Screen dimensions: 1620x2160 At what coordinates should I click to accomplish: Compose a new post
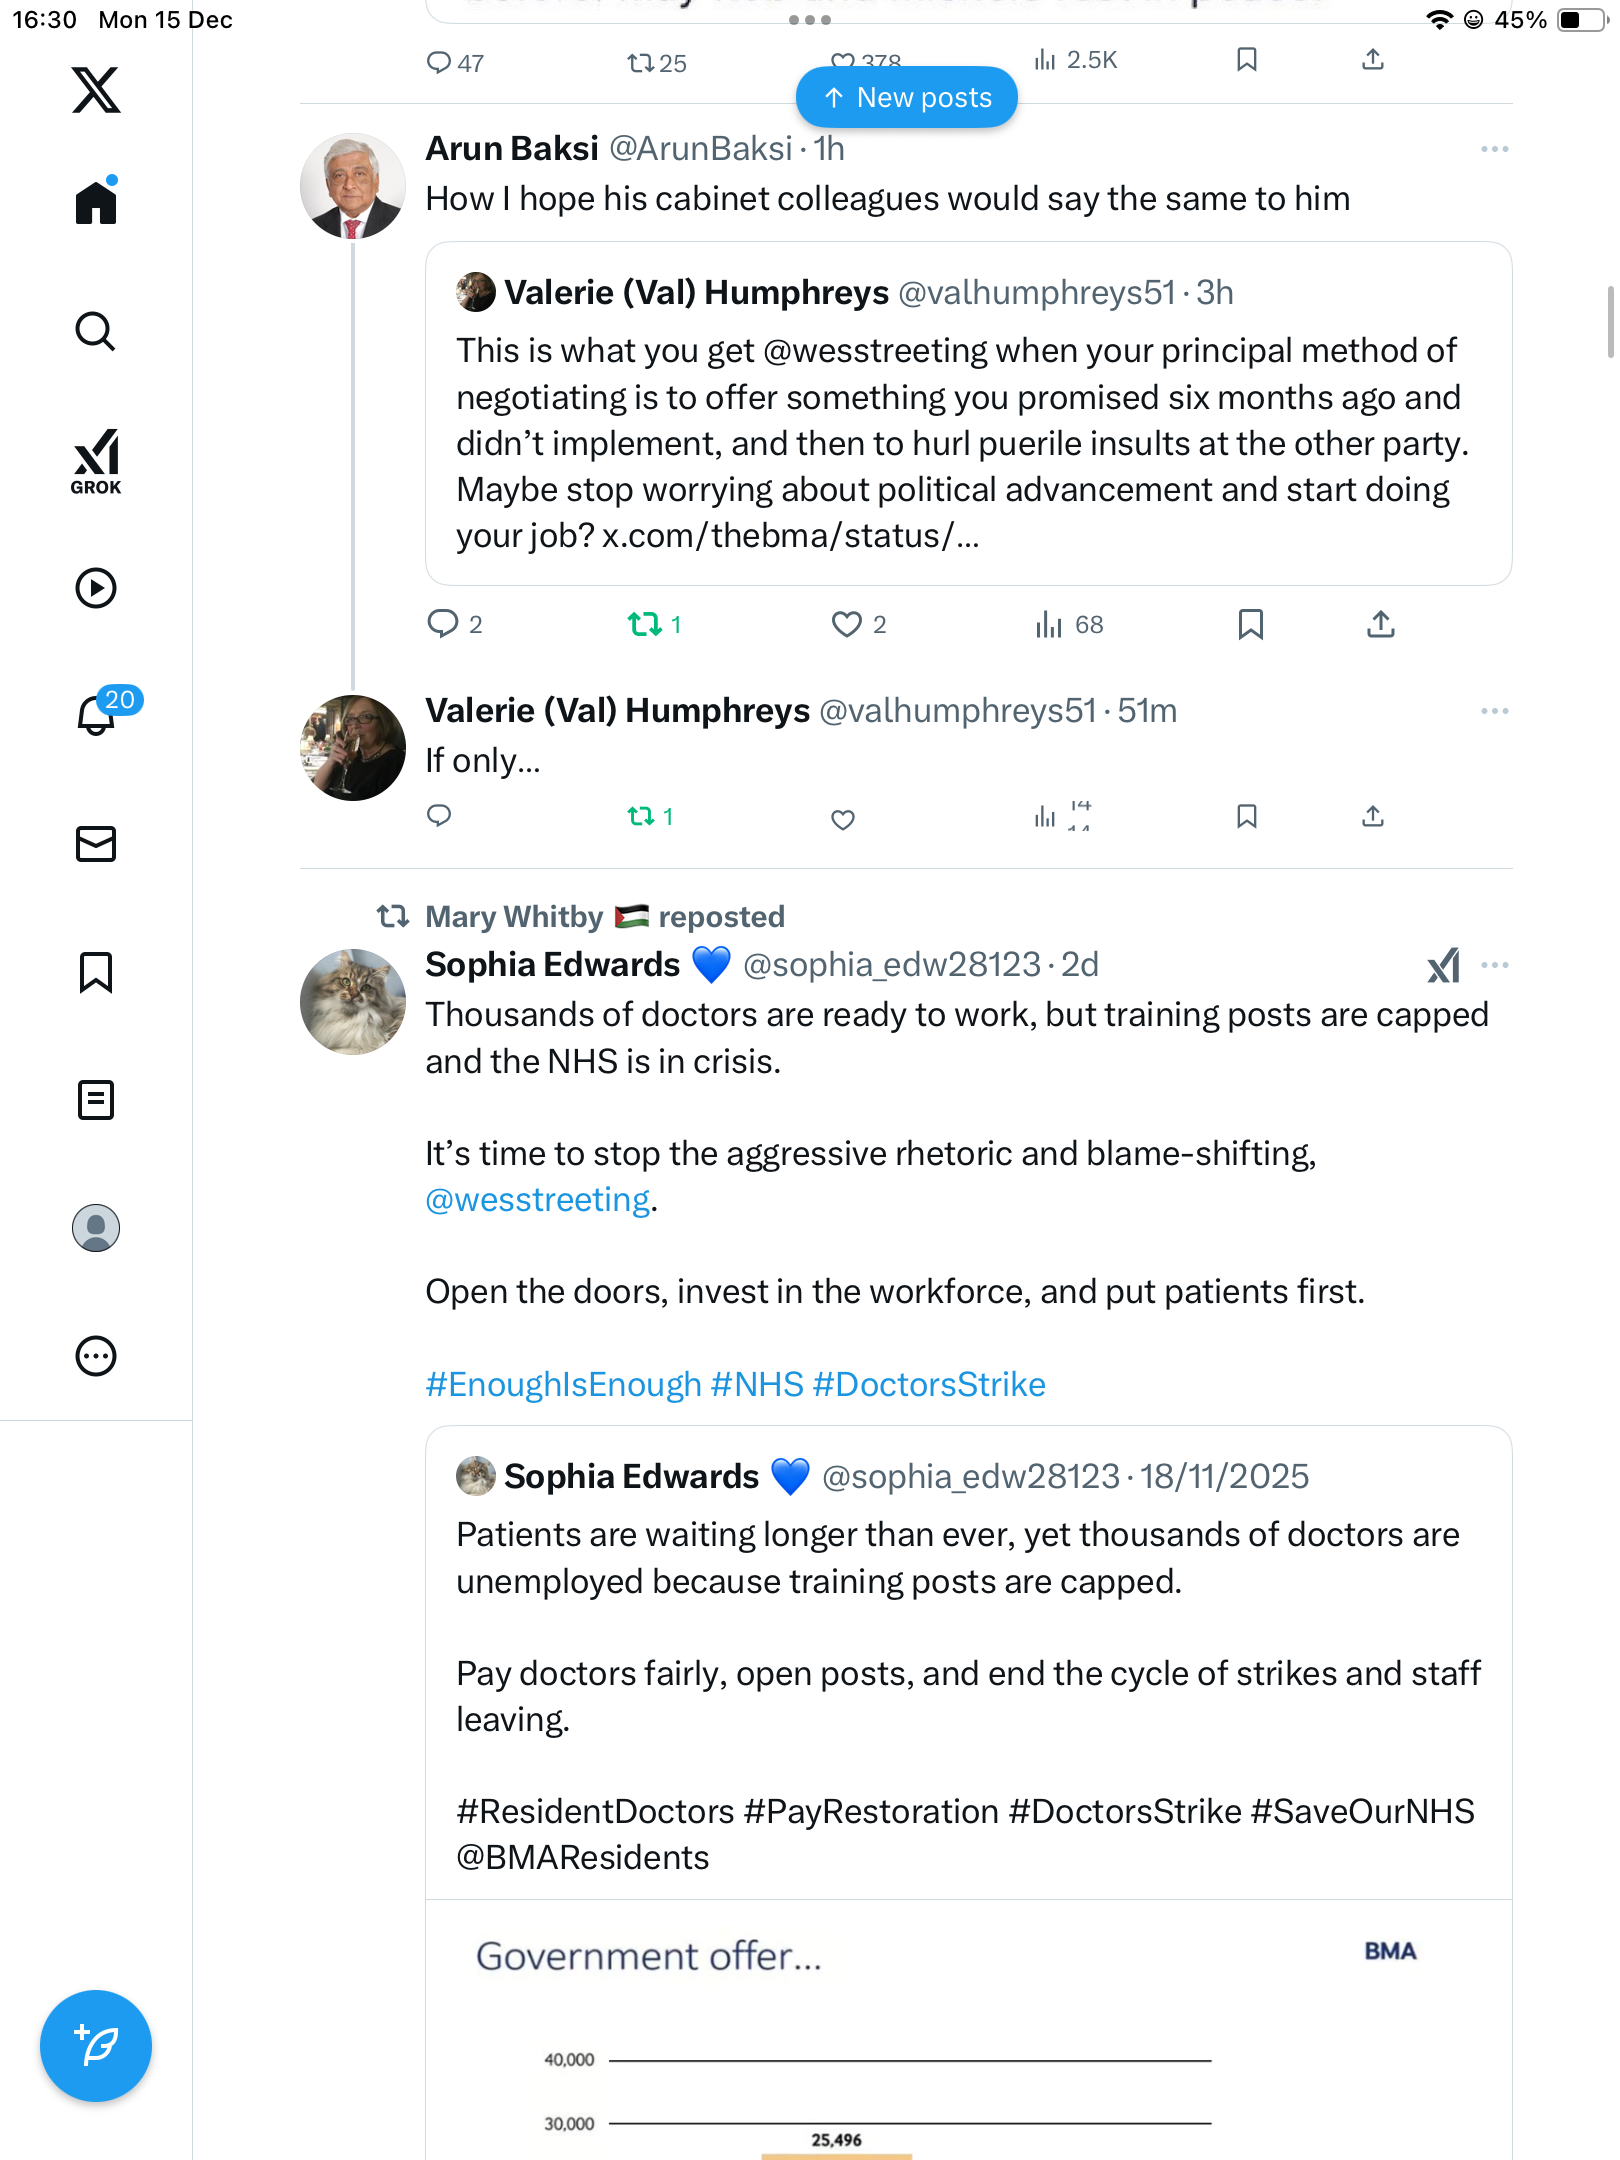coord(96,2046)
